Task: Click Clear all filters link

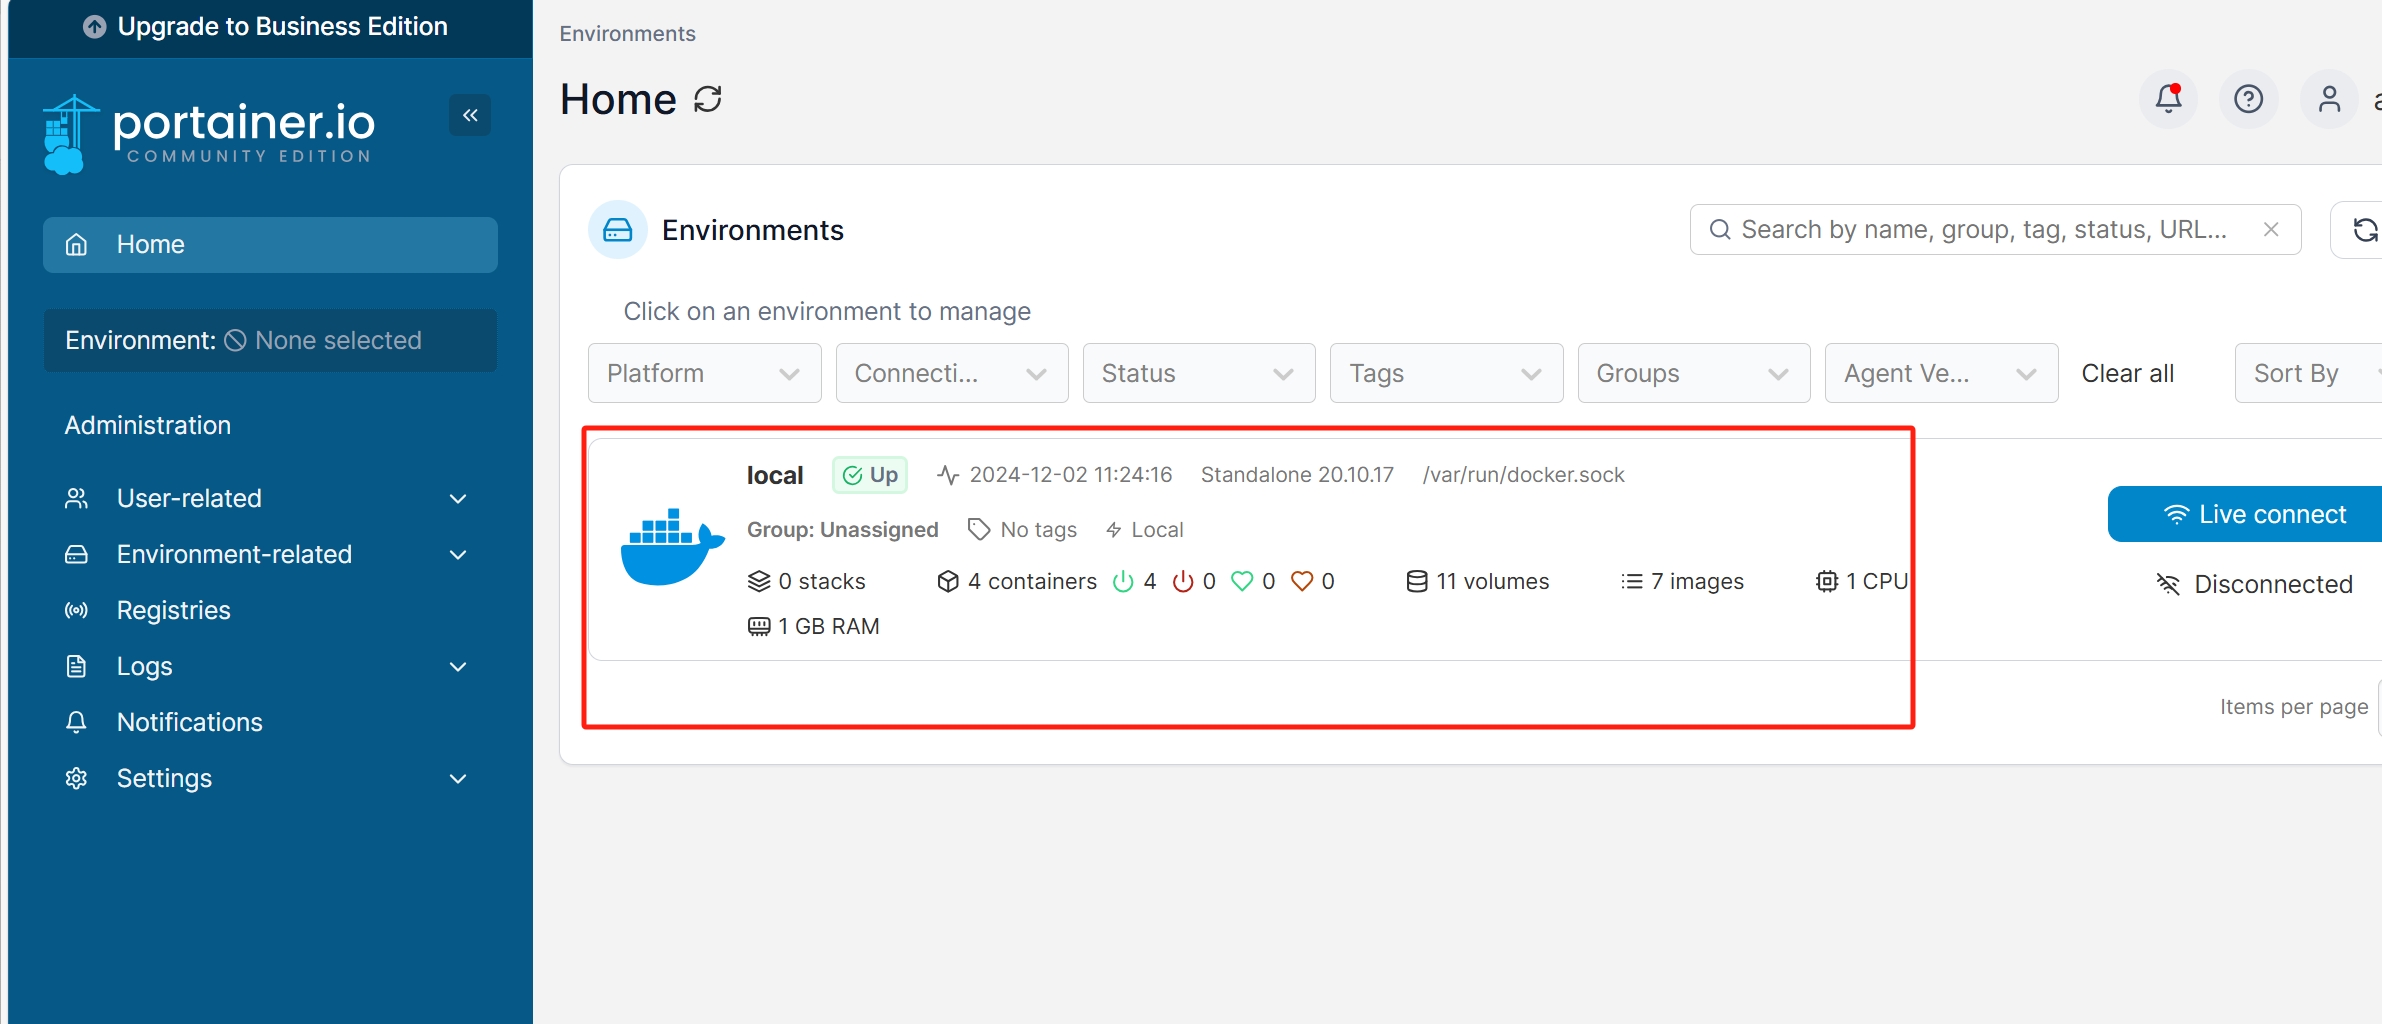Action: (x=2127, y=373)
